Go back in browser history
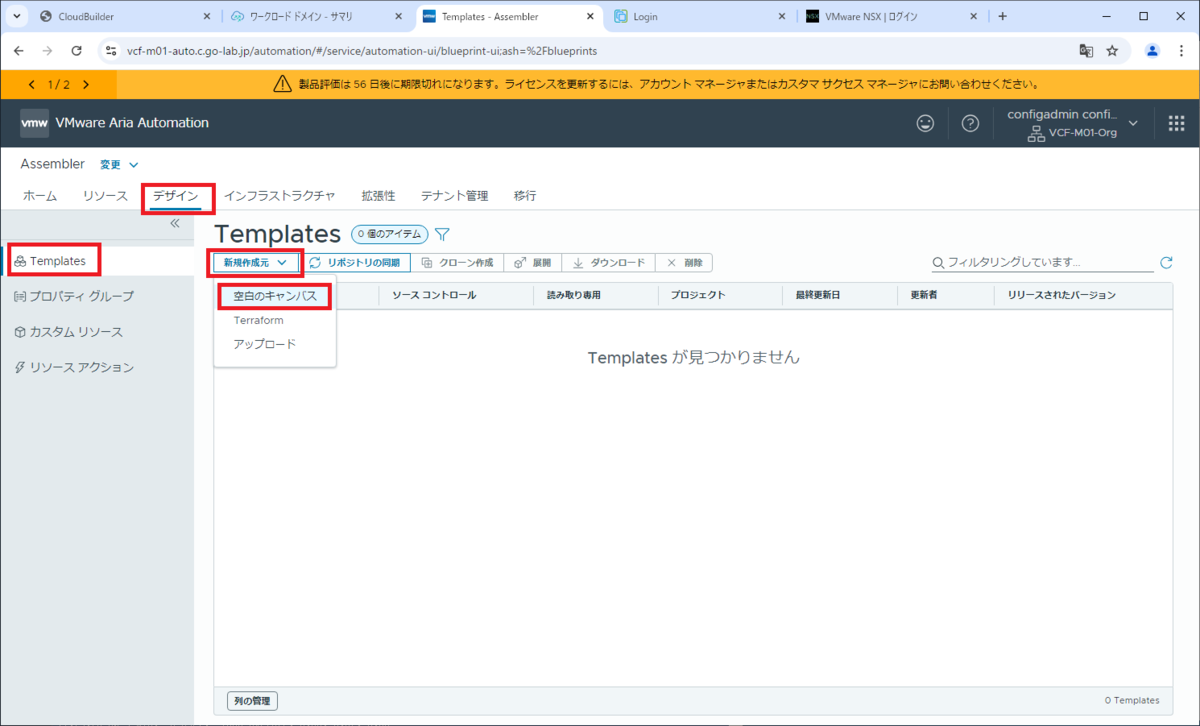 (x=20, y=50)
